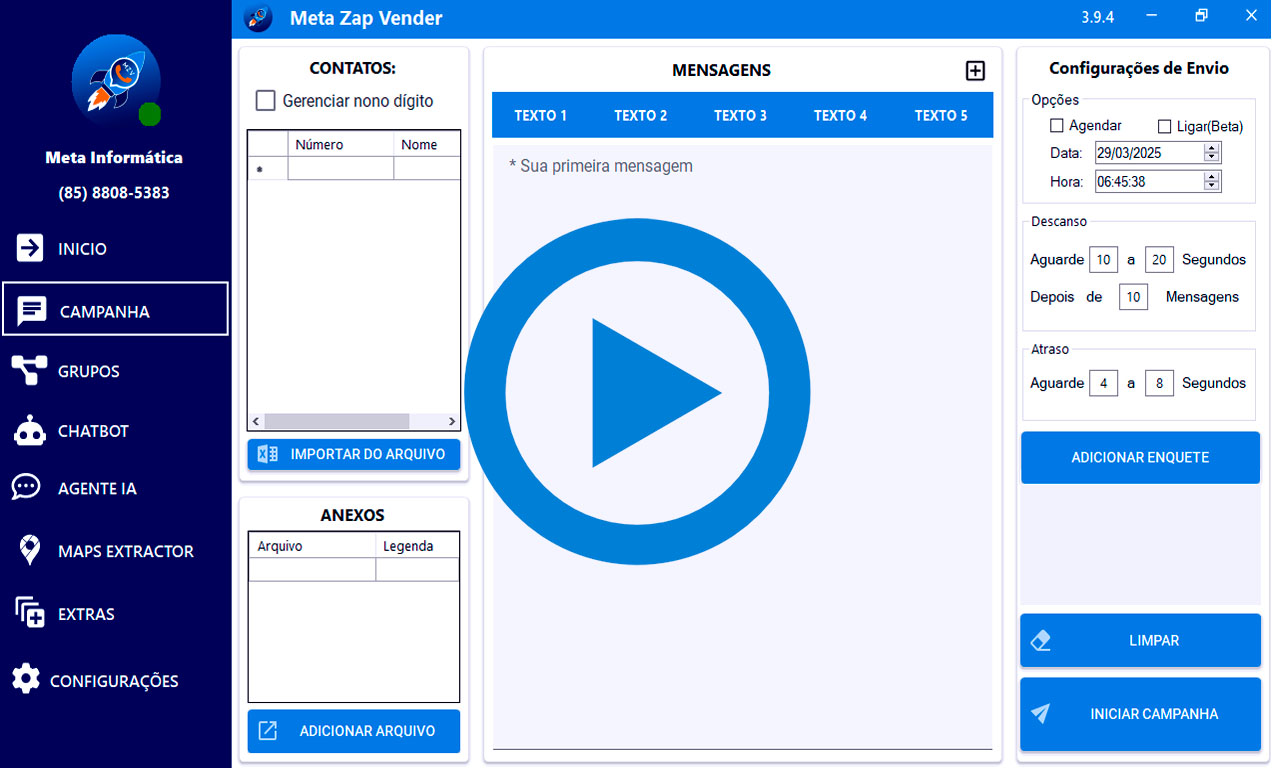
Task: Click contacts scrollbar left arrow
Action: tap(256, 421)
